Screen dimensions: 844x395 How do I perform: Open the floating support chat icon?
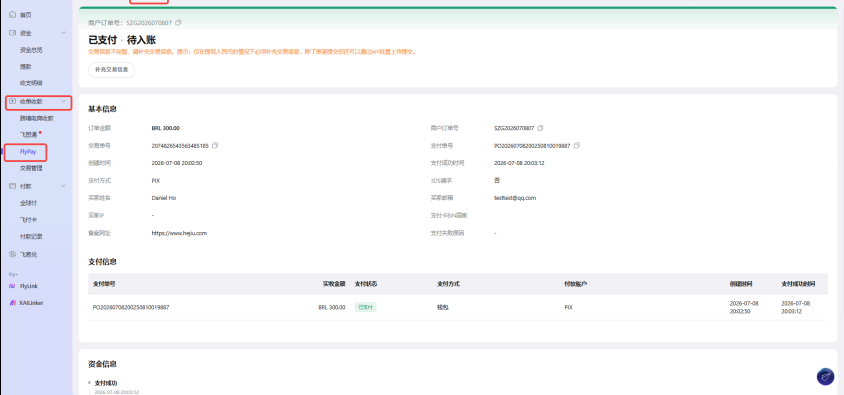pyautogui.click(x=825, y=377)
